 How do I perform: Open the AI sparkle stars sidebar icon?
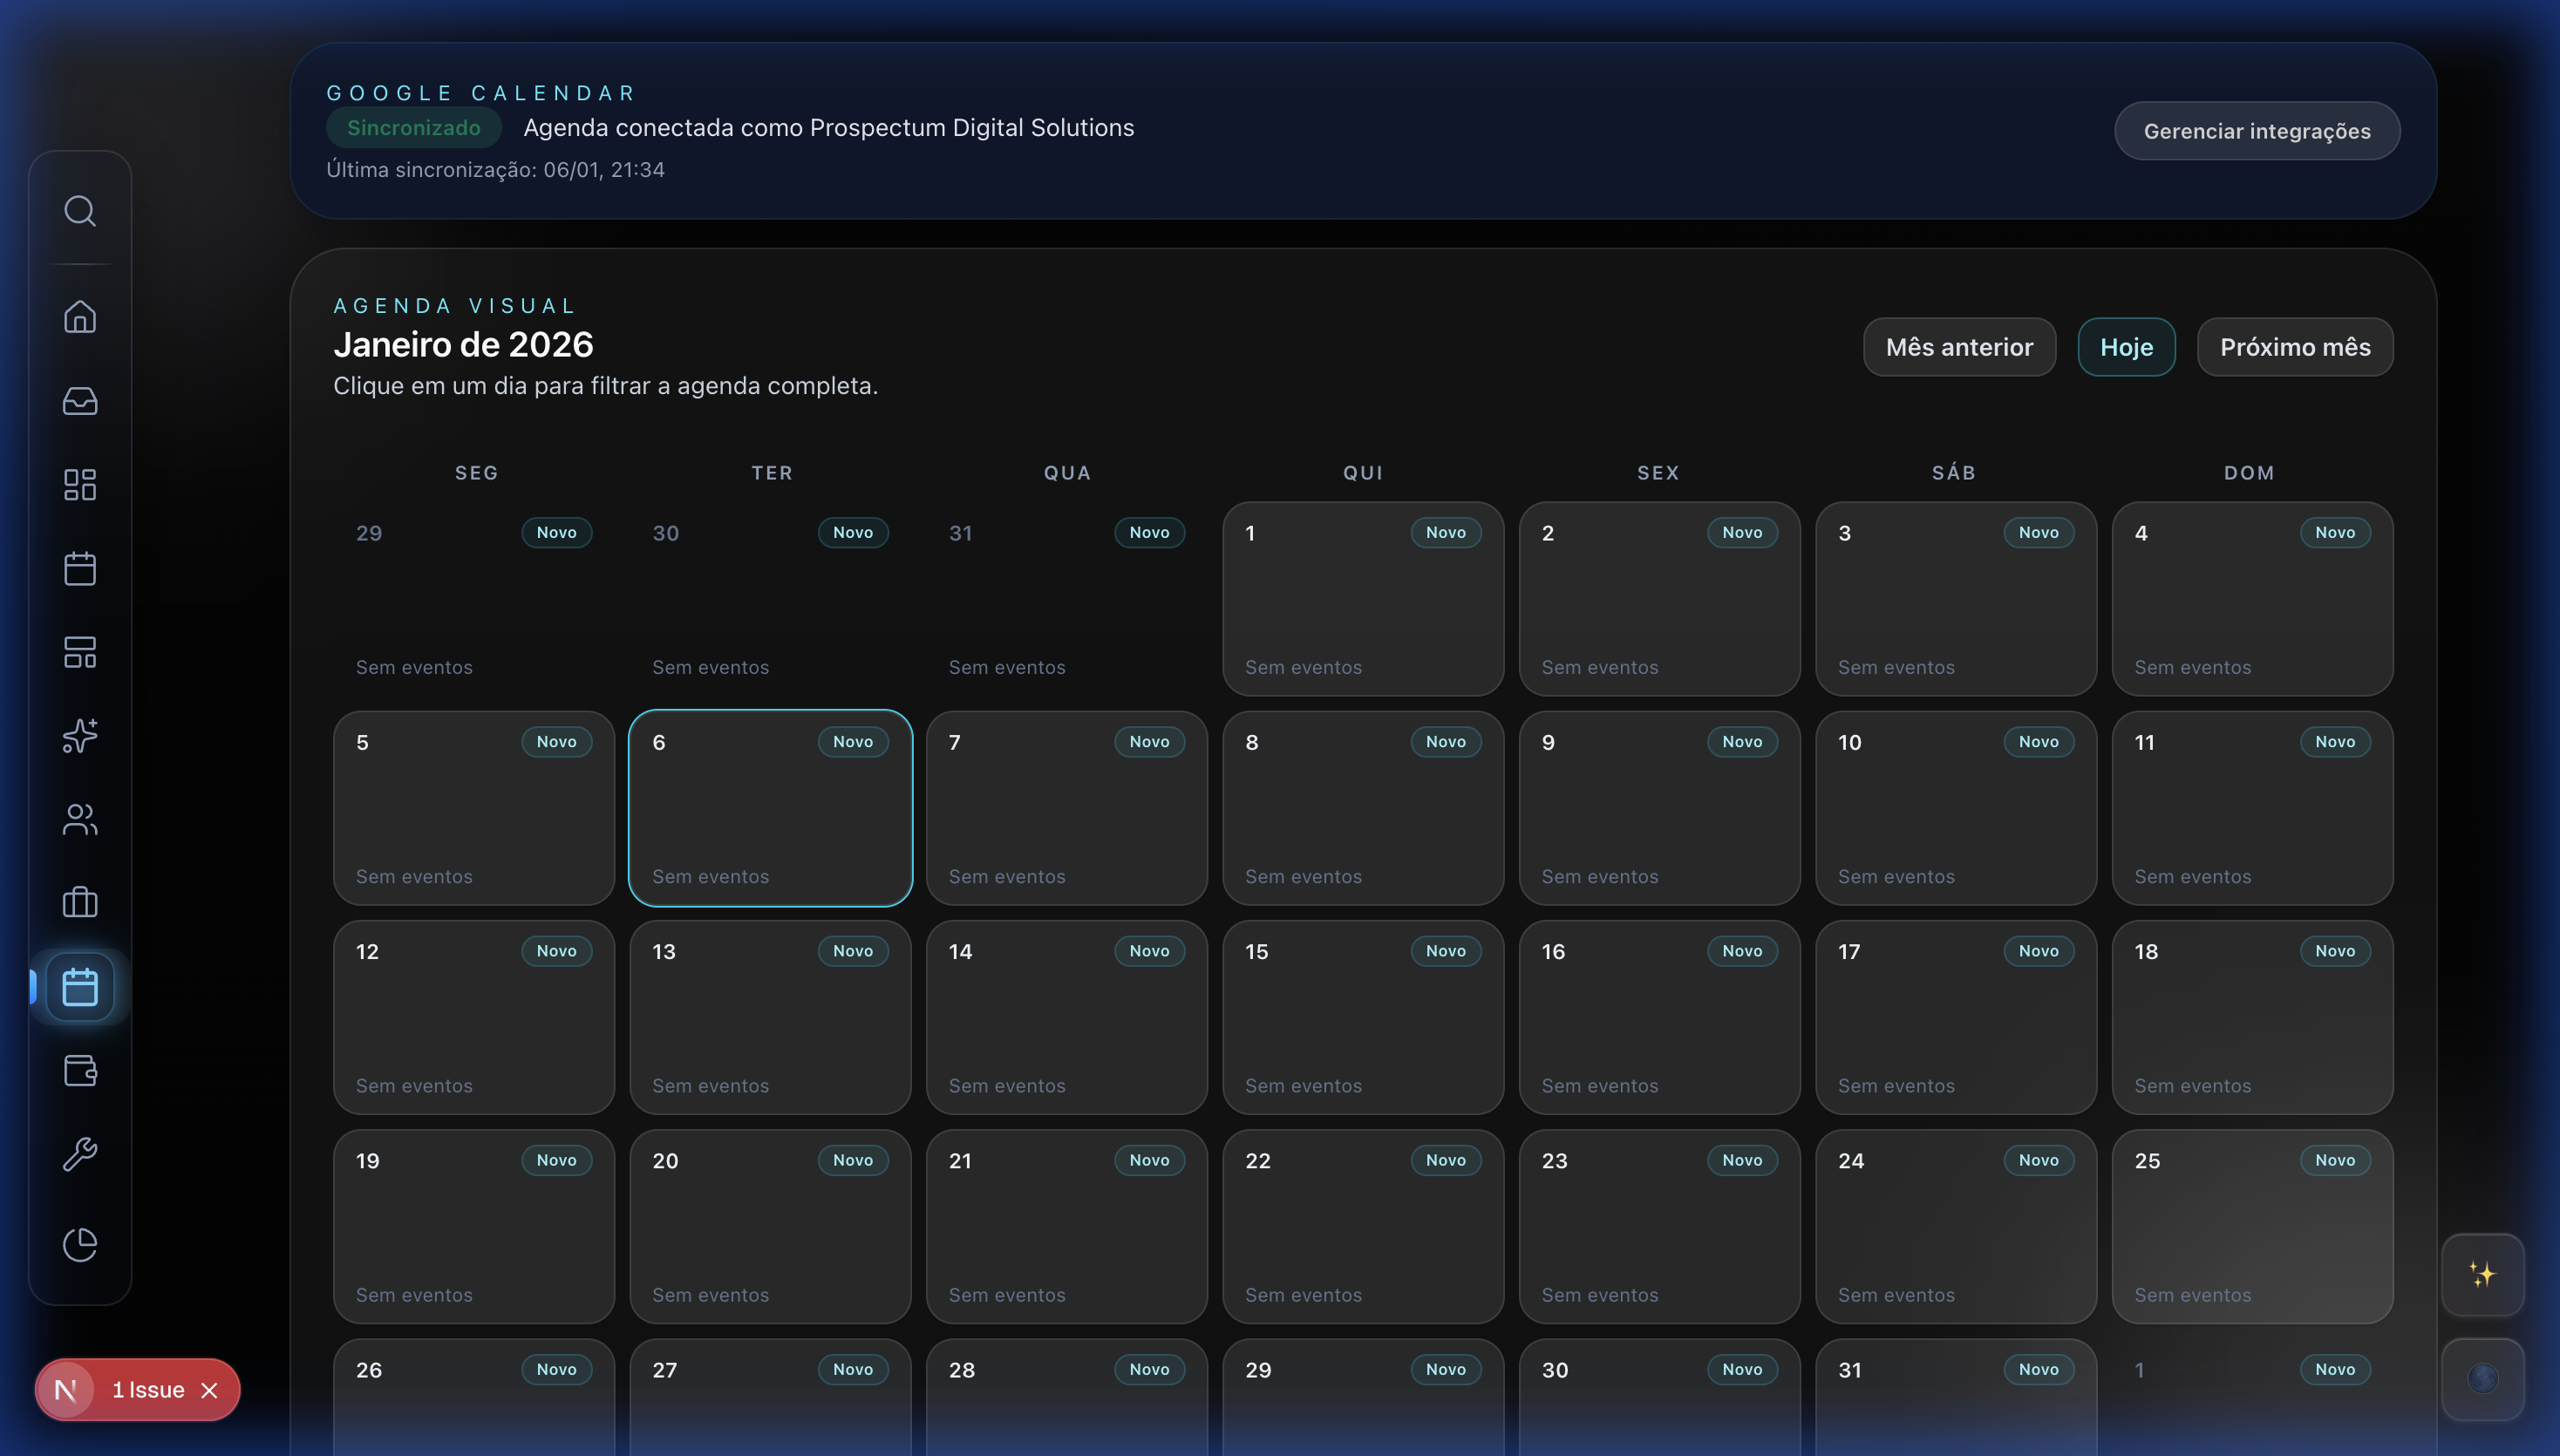point(80,736)
